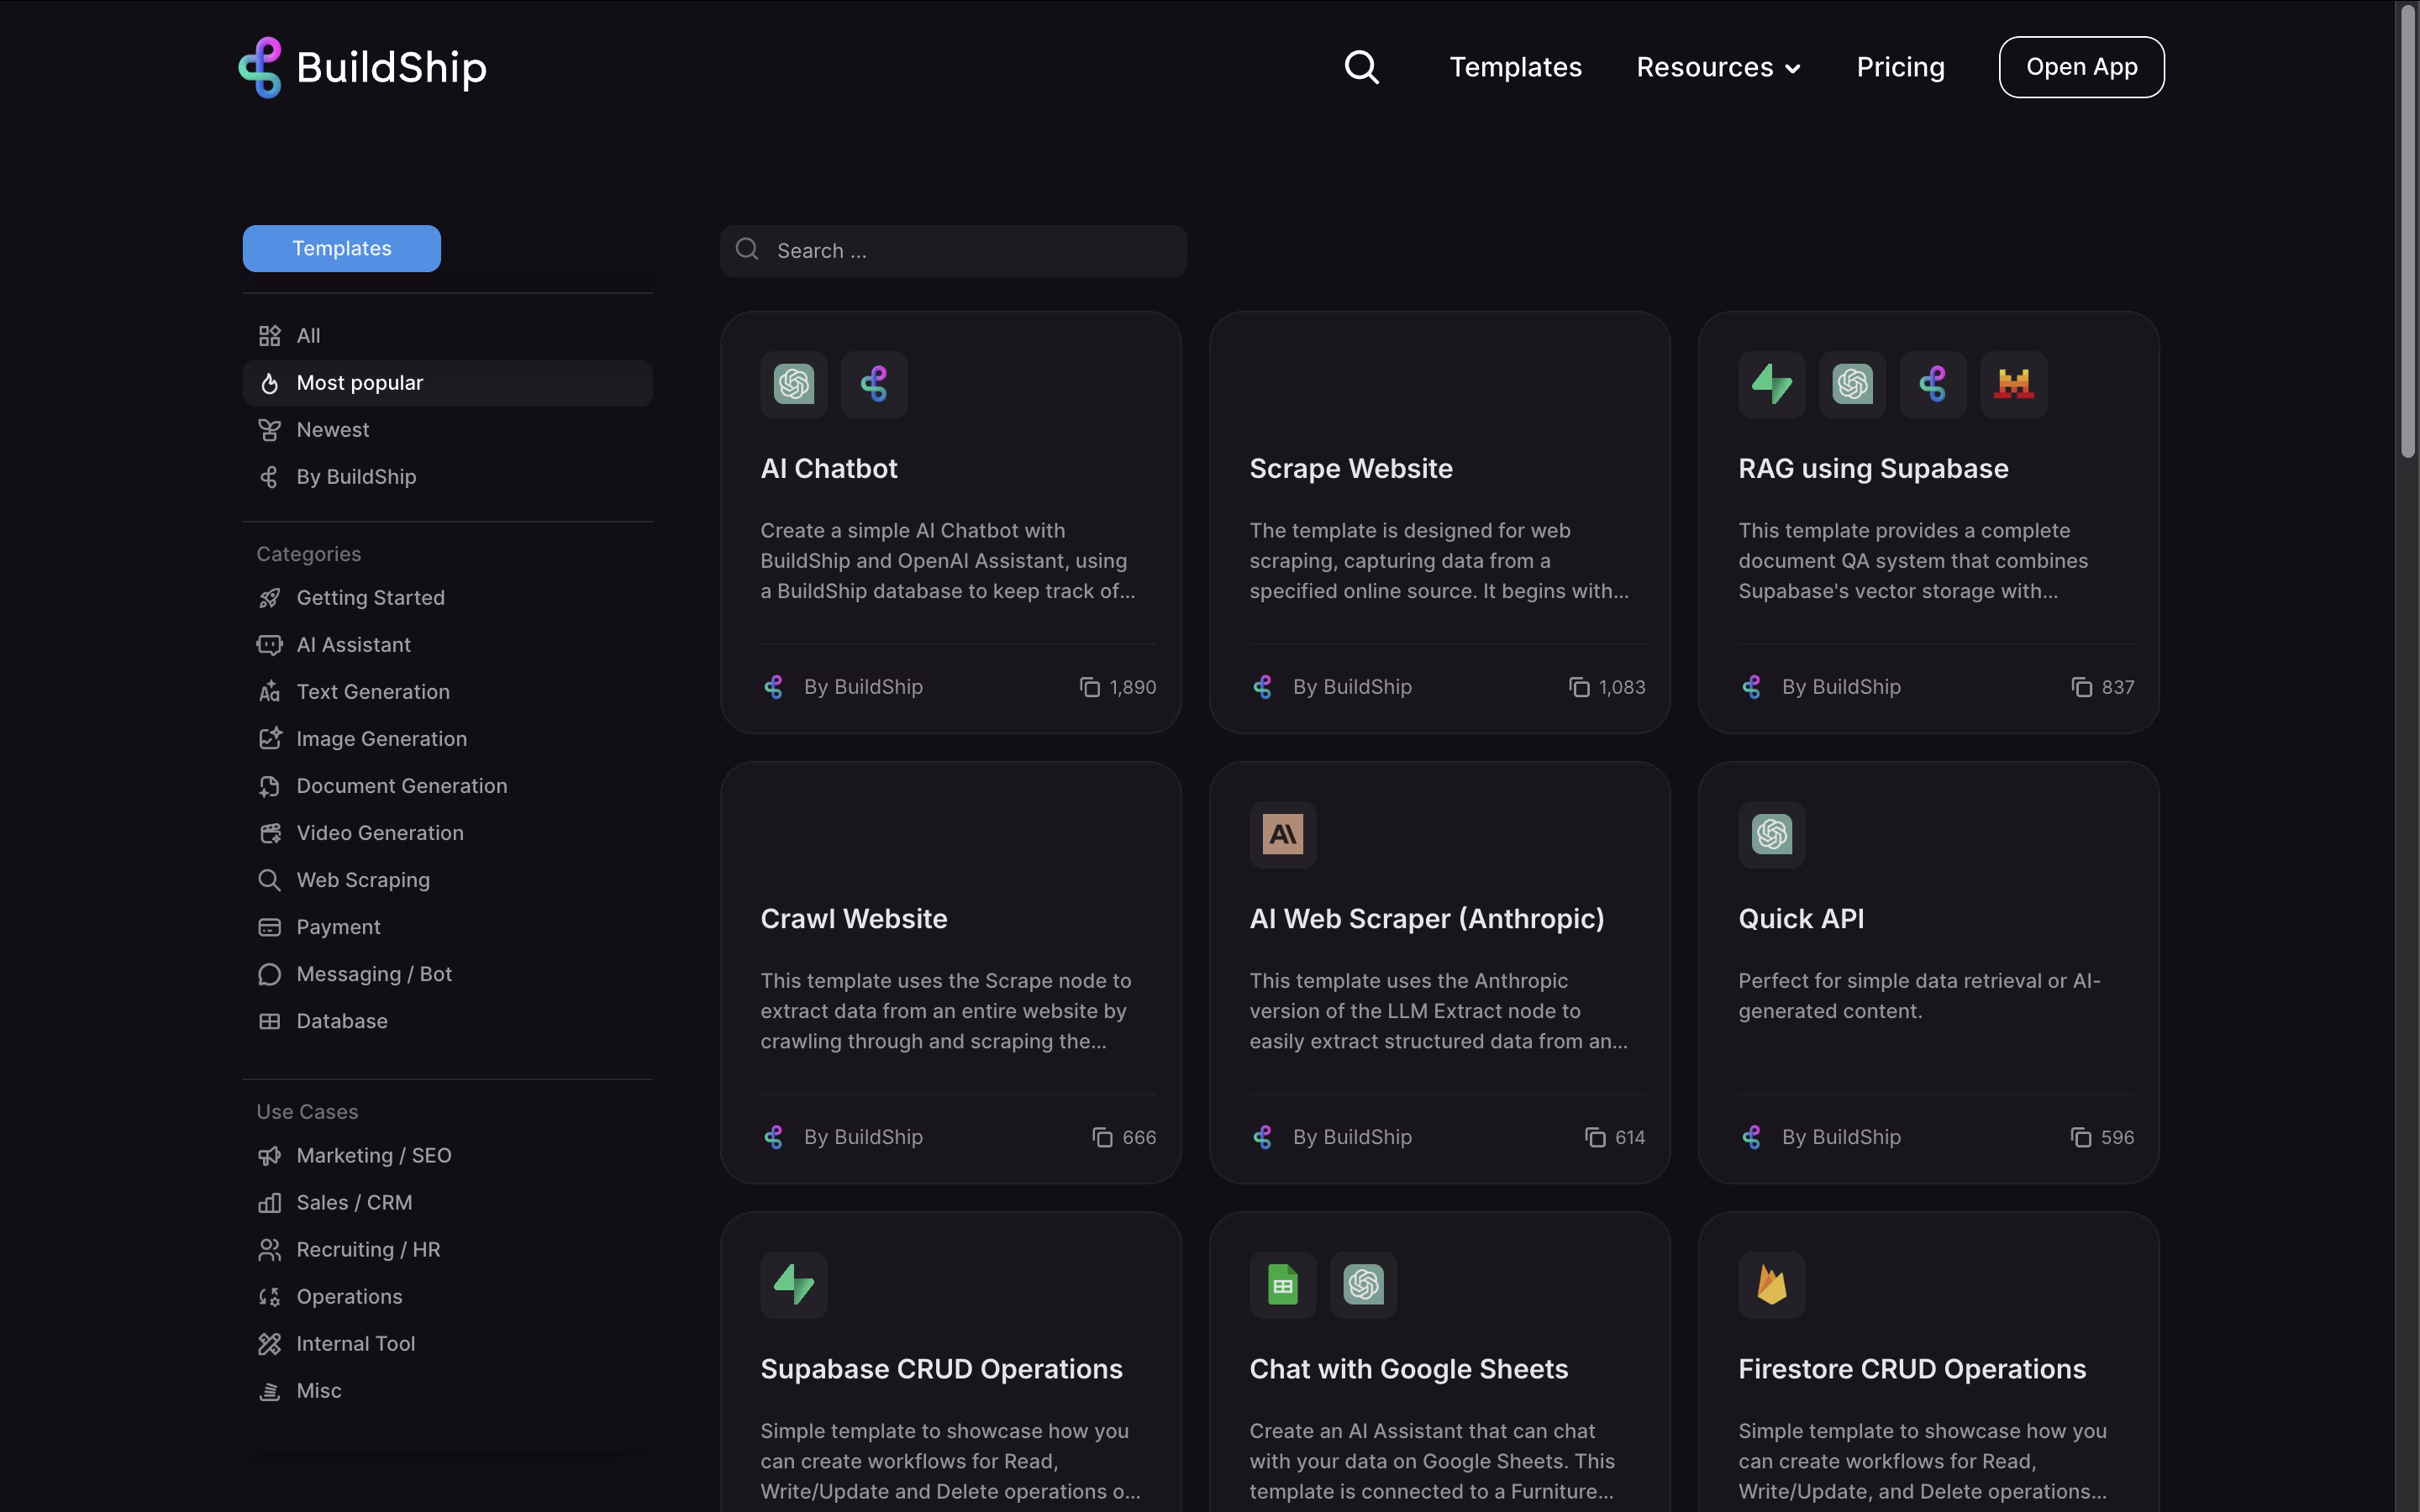Open the Firestore CRUD Operations title
This screenshot has width=2420, height=1512.
tap(1912, 1369)
